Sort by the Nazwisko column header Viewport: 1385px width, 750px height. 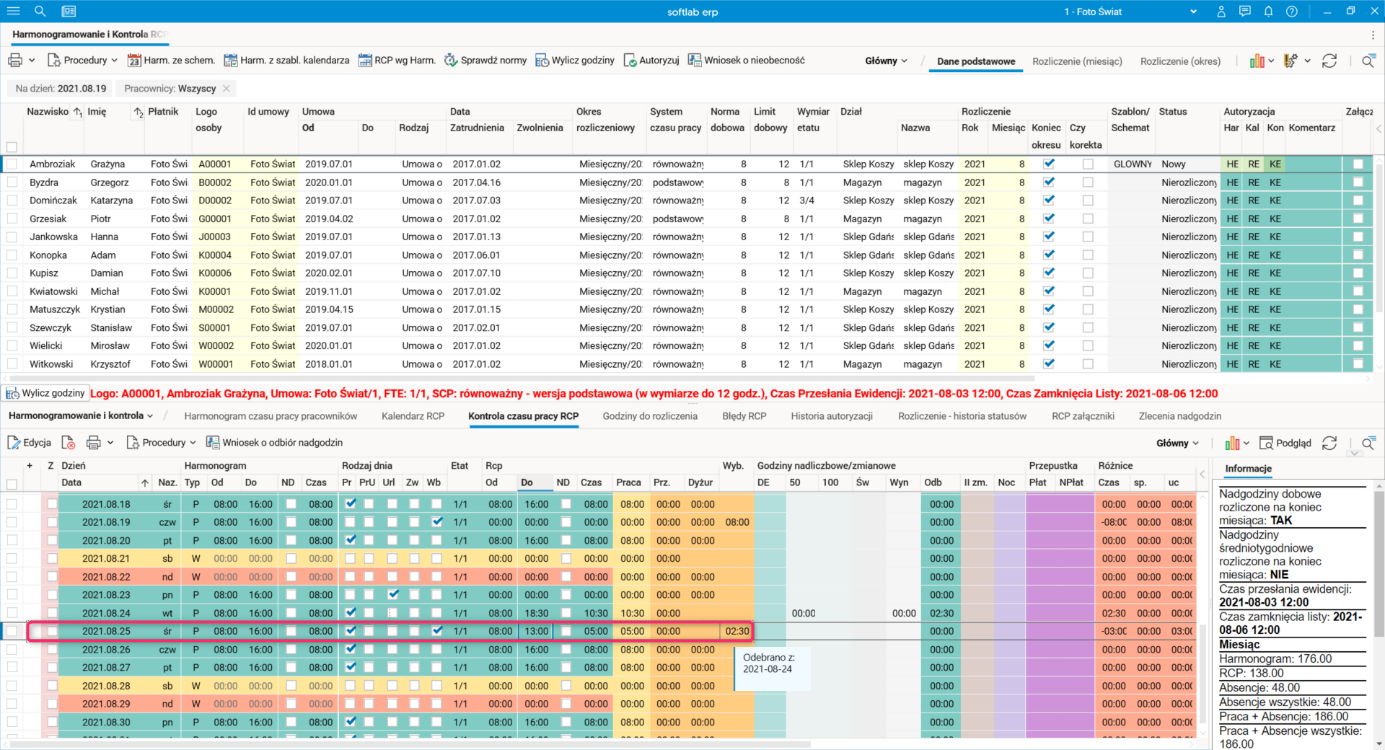(47, 111)
